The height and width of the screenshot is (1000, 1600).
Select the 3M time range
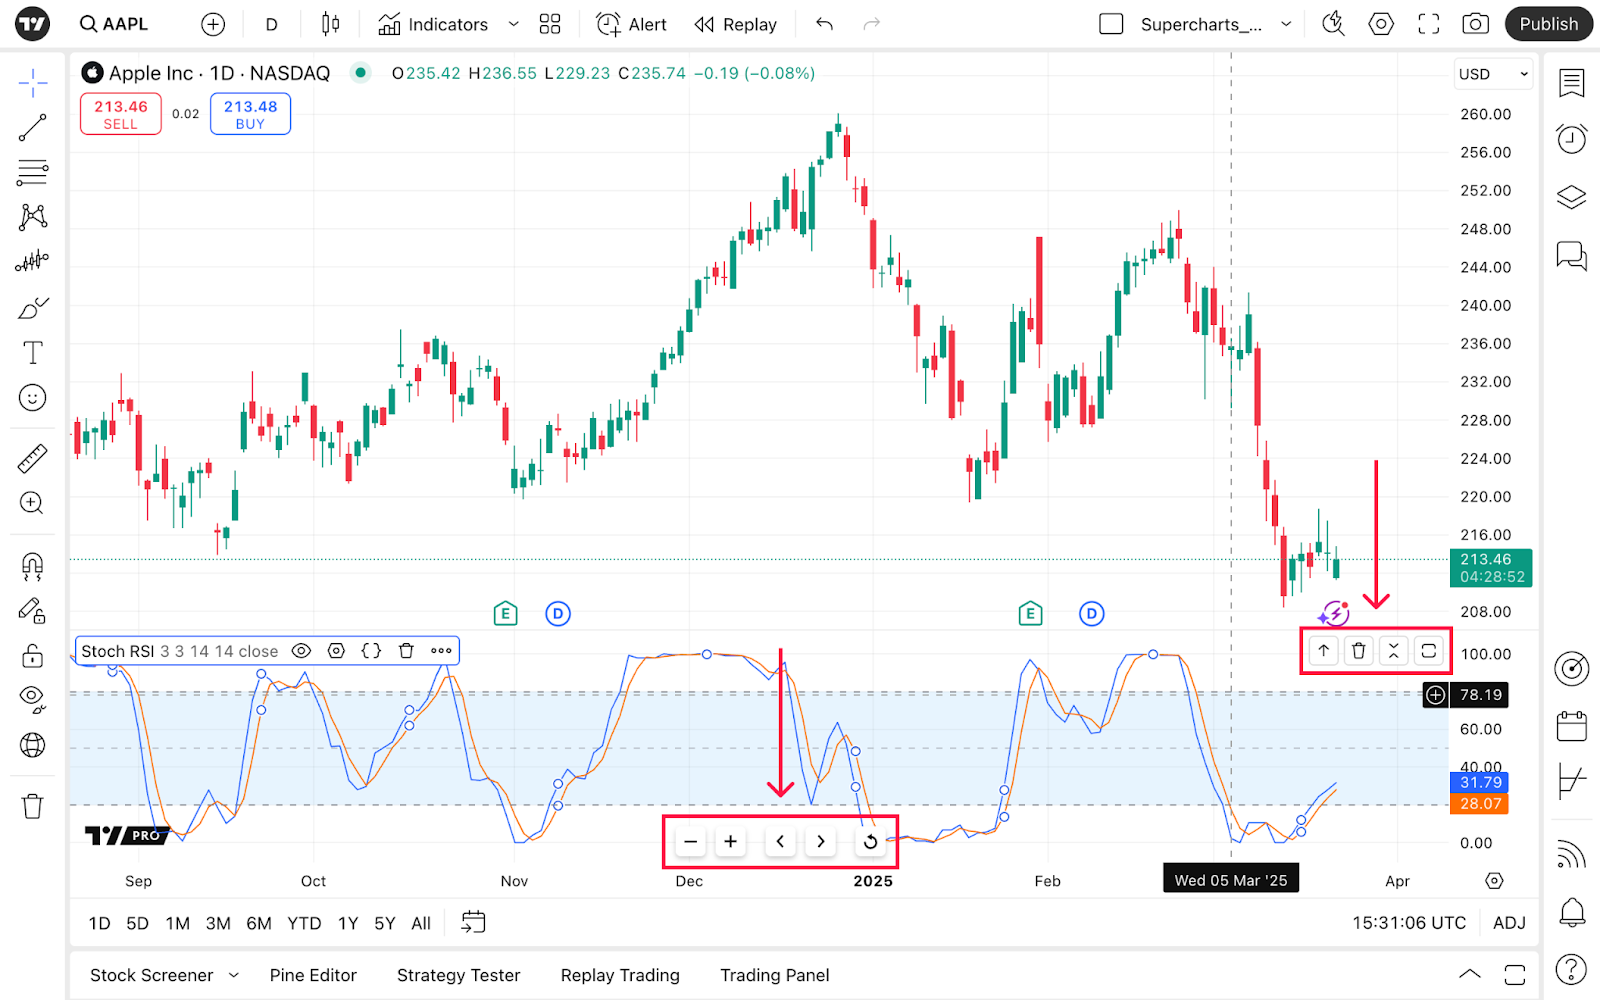tap(218, 923)
